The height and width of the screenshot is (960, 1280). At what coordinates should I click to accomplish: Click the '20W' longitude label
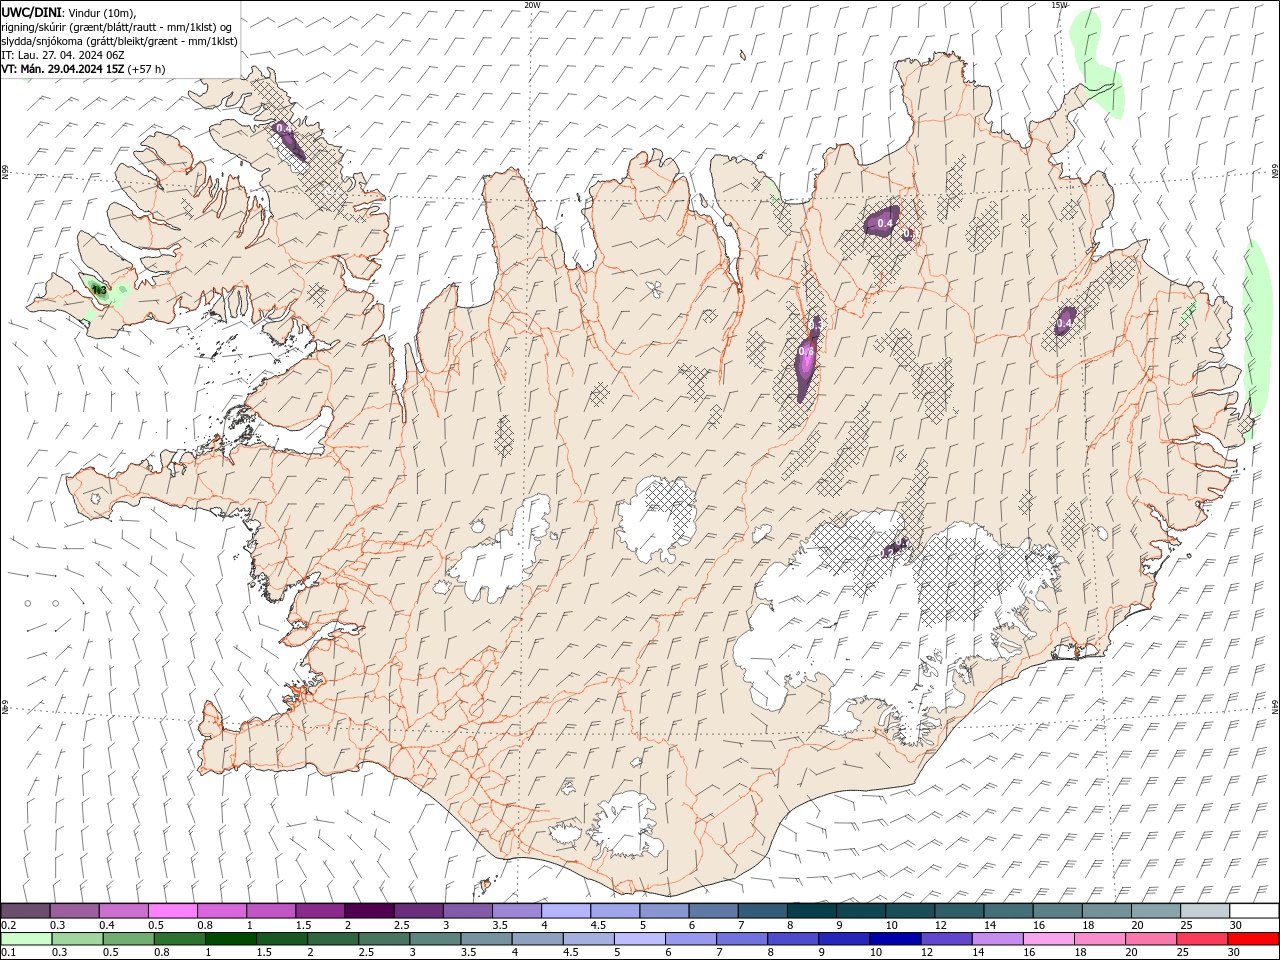[532, 5]
